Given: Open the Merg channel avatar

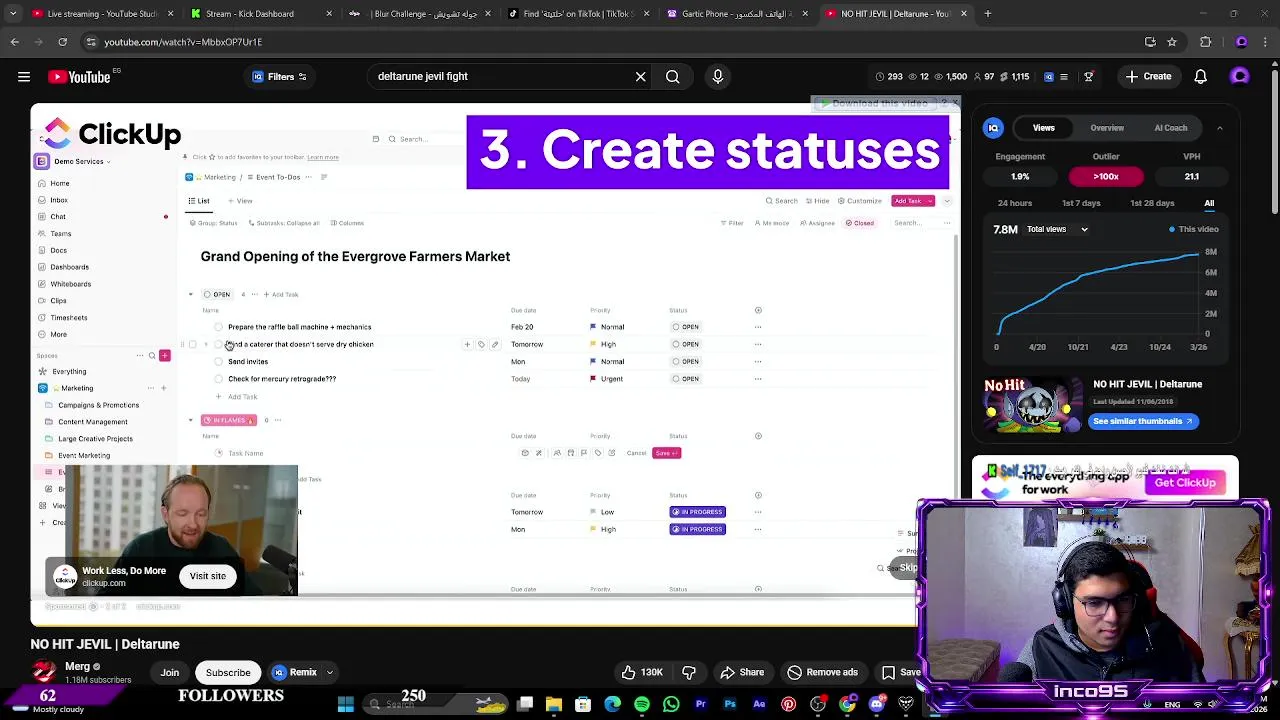Looking at the screenshot, I should [44, 672].
